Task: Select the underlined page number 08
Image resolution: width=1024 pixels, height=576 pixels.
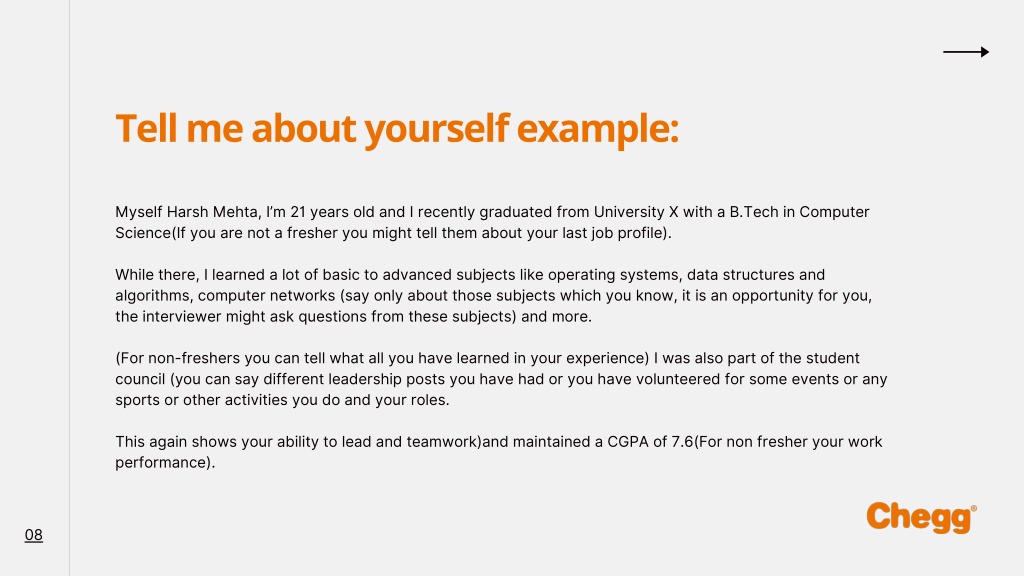Action: coord(34,535)
